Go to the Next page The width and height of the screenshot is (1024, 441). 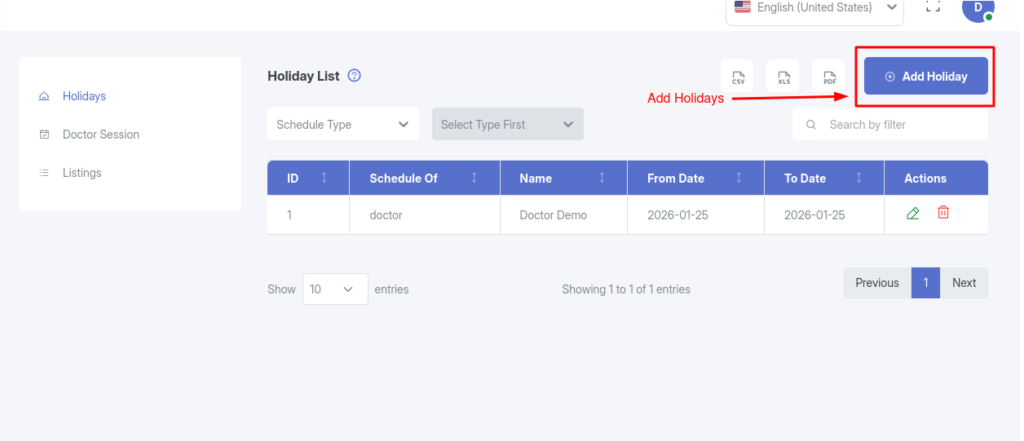(x=964, y=283)
